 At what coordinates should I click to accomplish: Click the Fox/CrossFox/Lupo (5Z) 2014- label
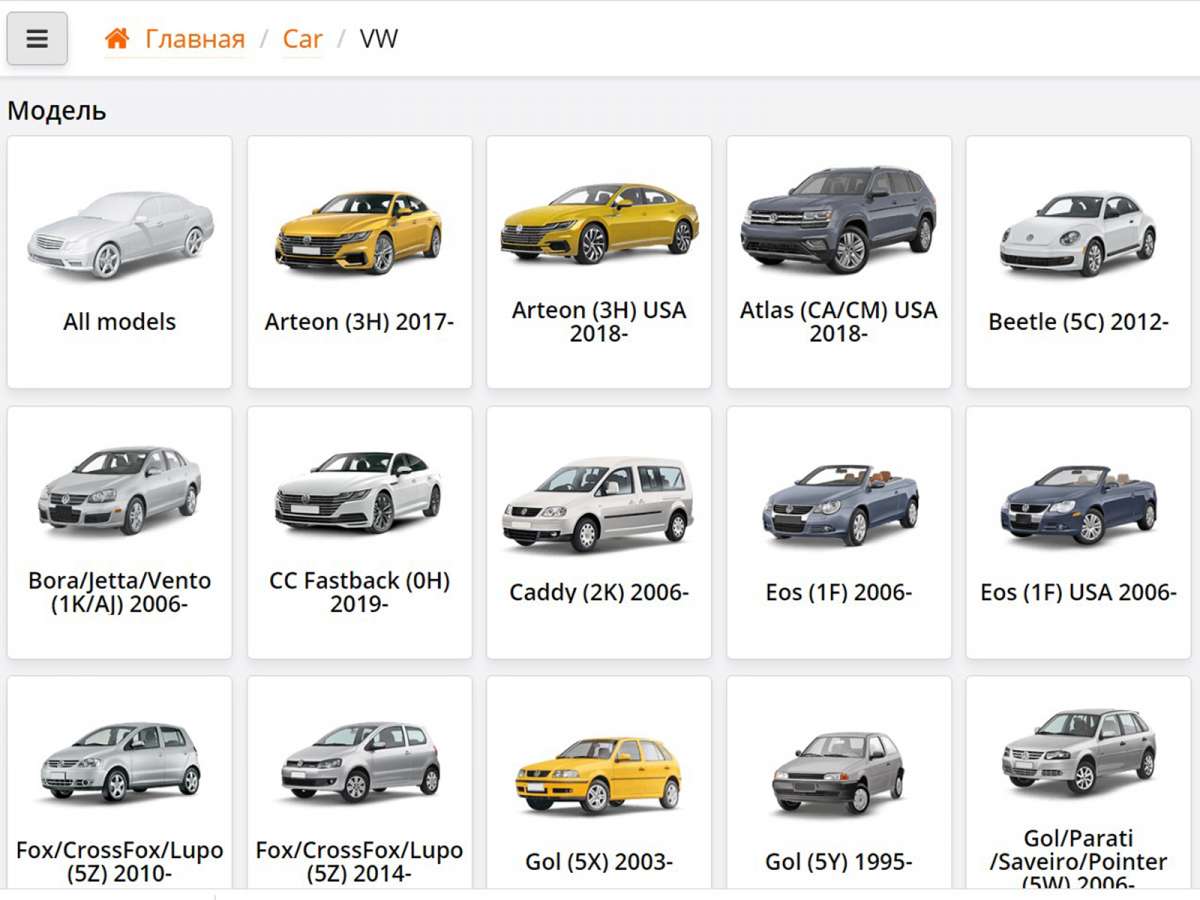click(359, 862)
